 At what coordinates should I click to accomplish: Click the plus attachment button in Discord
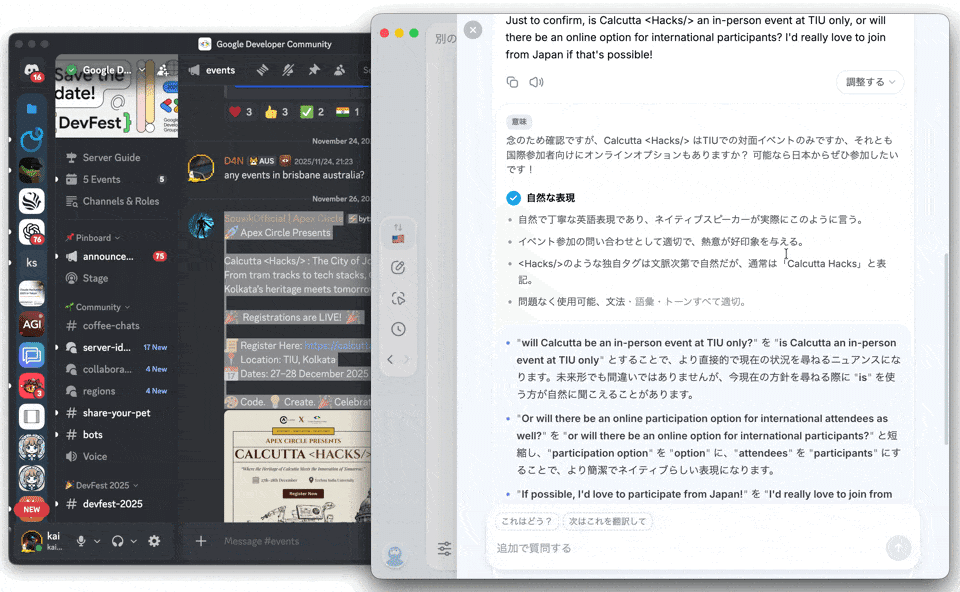(201, 541)
